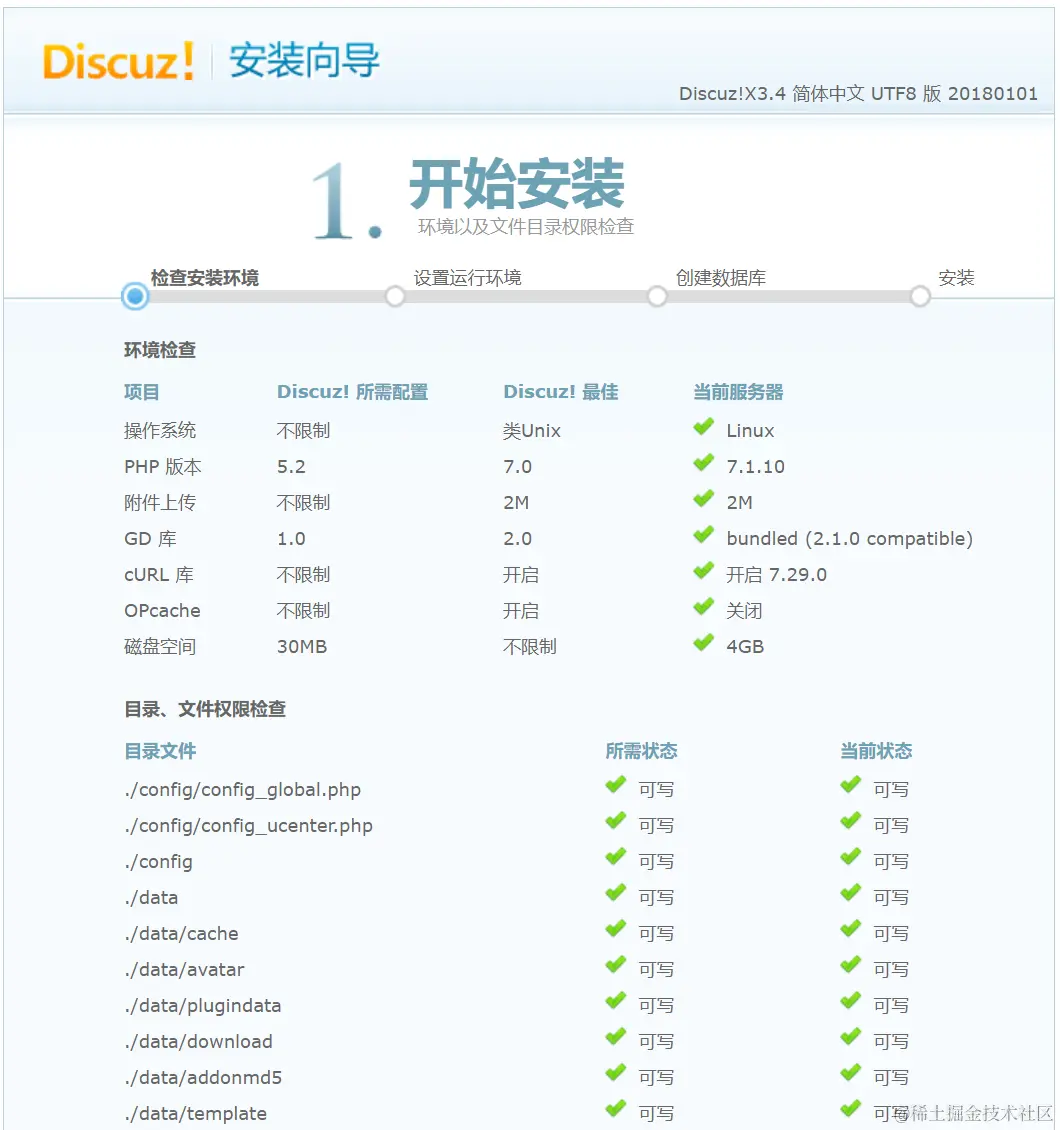Click the 安装向导 header title
Image resolution: width=1060 pixels, height=1130 pixels.
click(304, 61)
